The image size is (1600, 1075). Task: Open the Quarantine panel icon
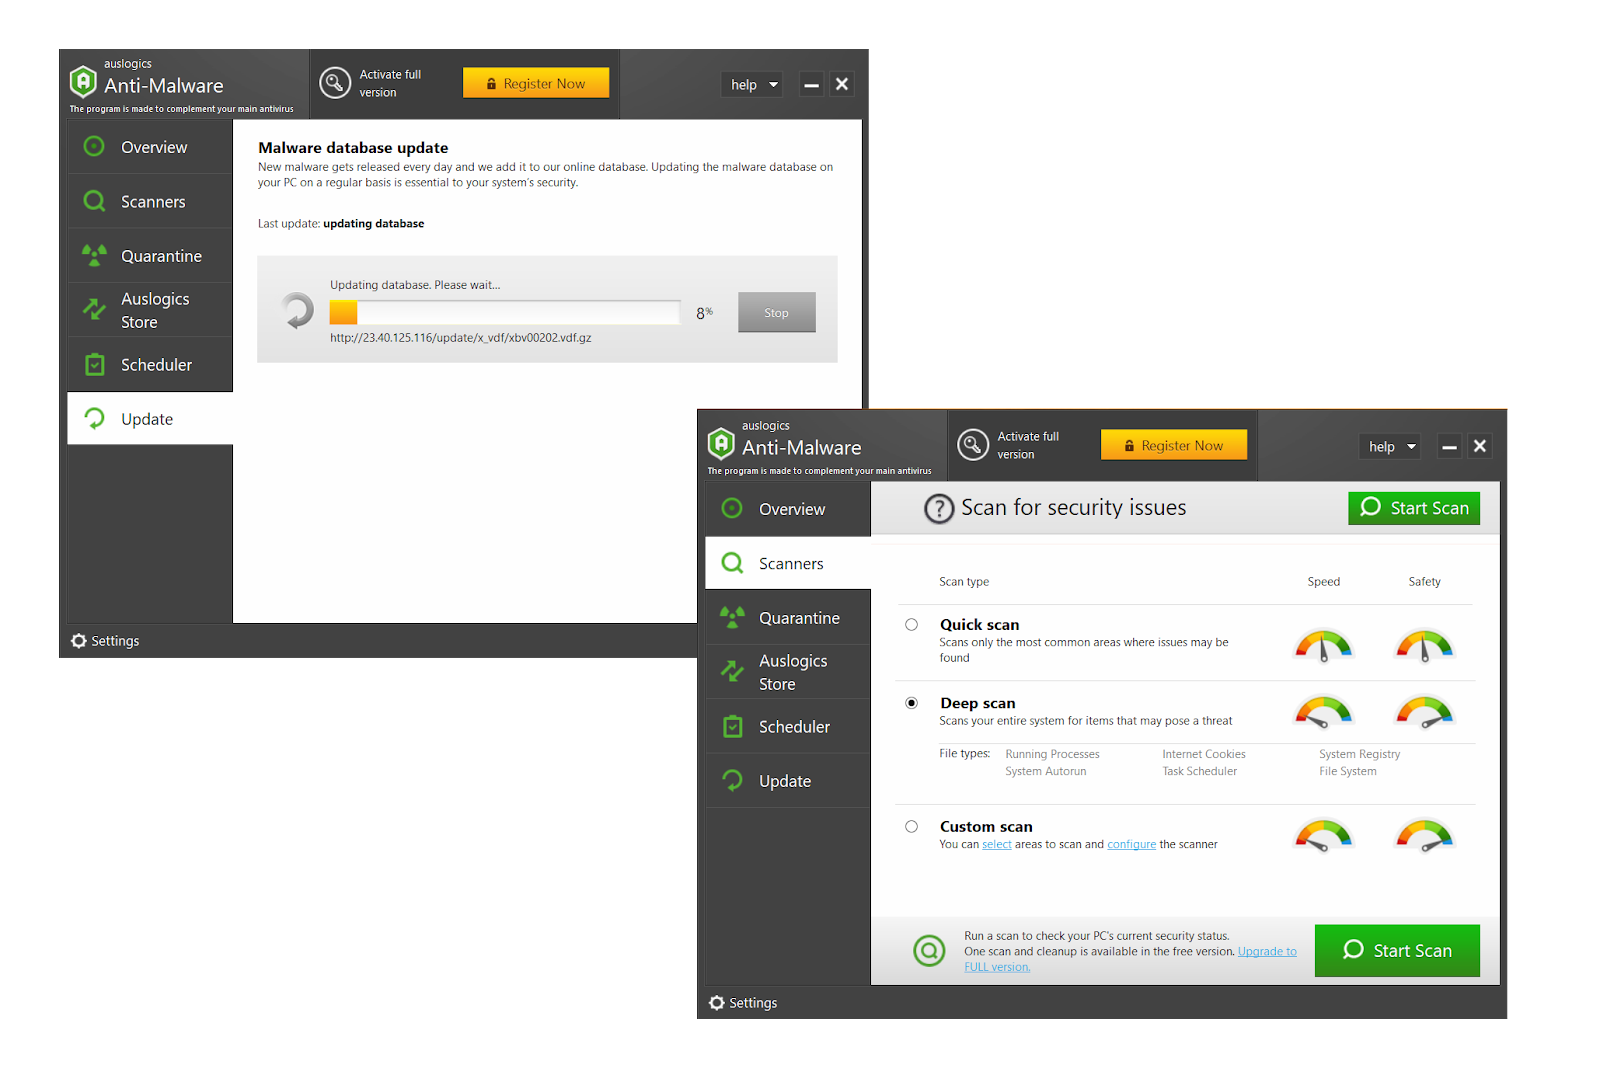pos(732,617)
